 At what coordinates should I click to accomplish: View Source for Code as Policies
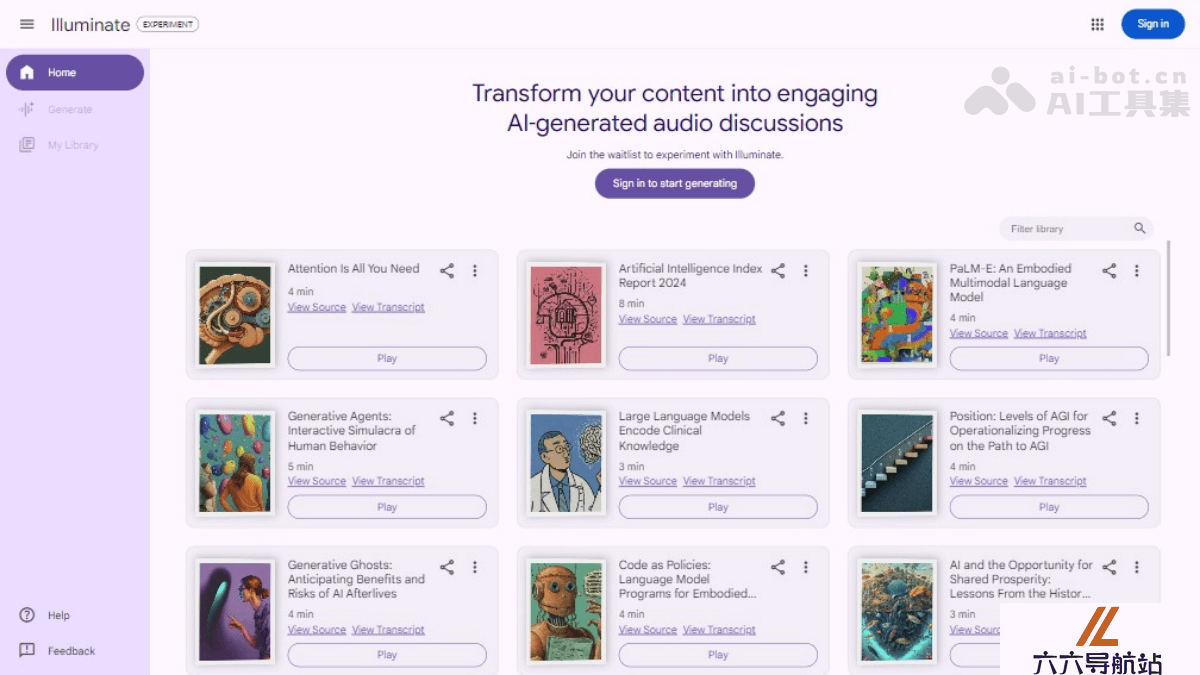(x=648, y=630)
